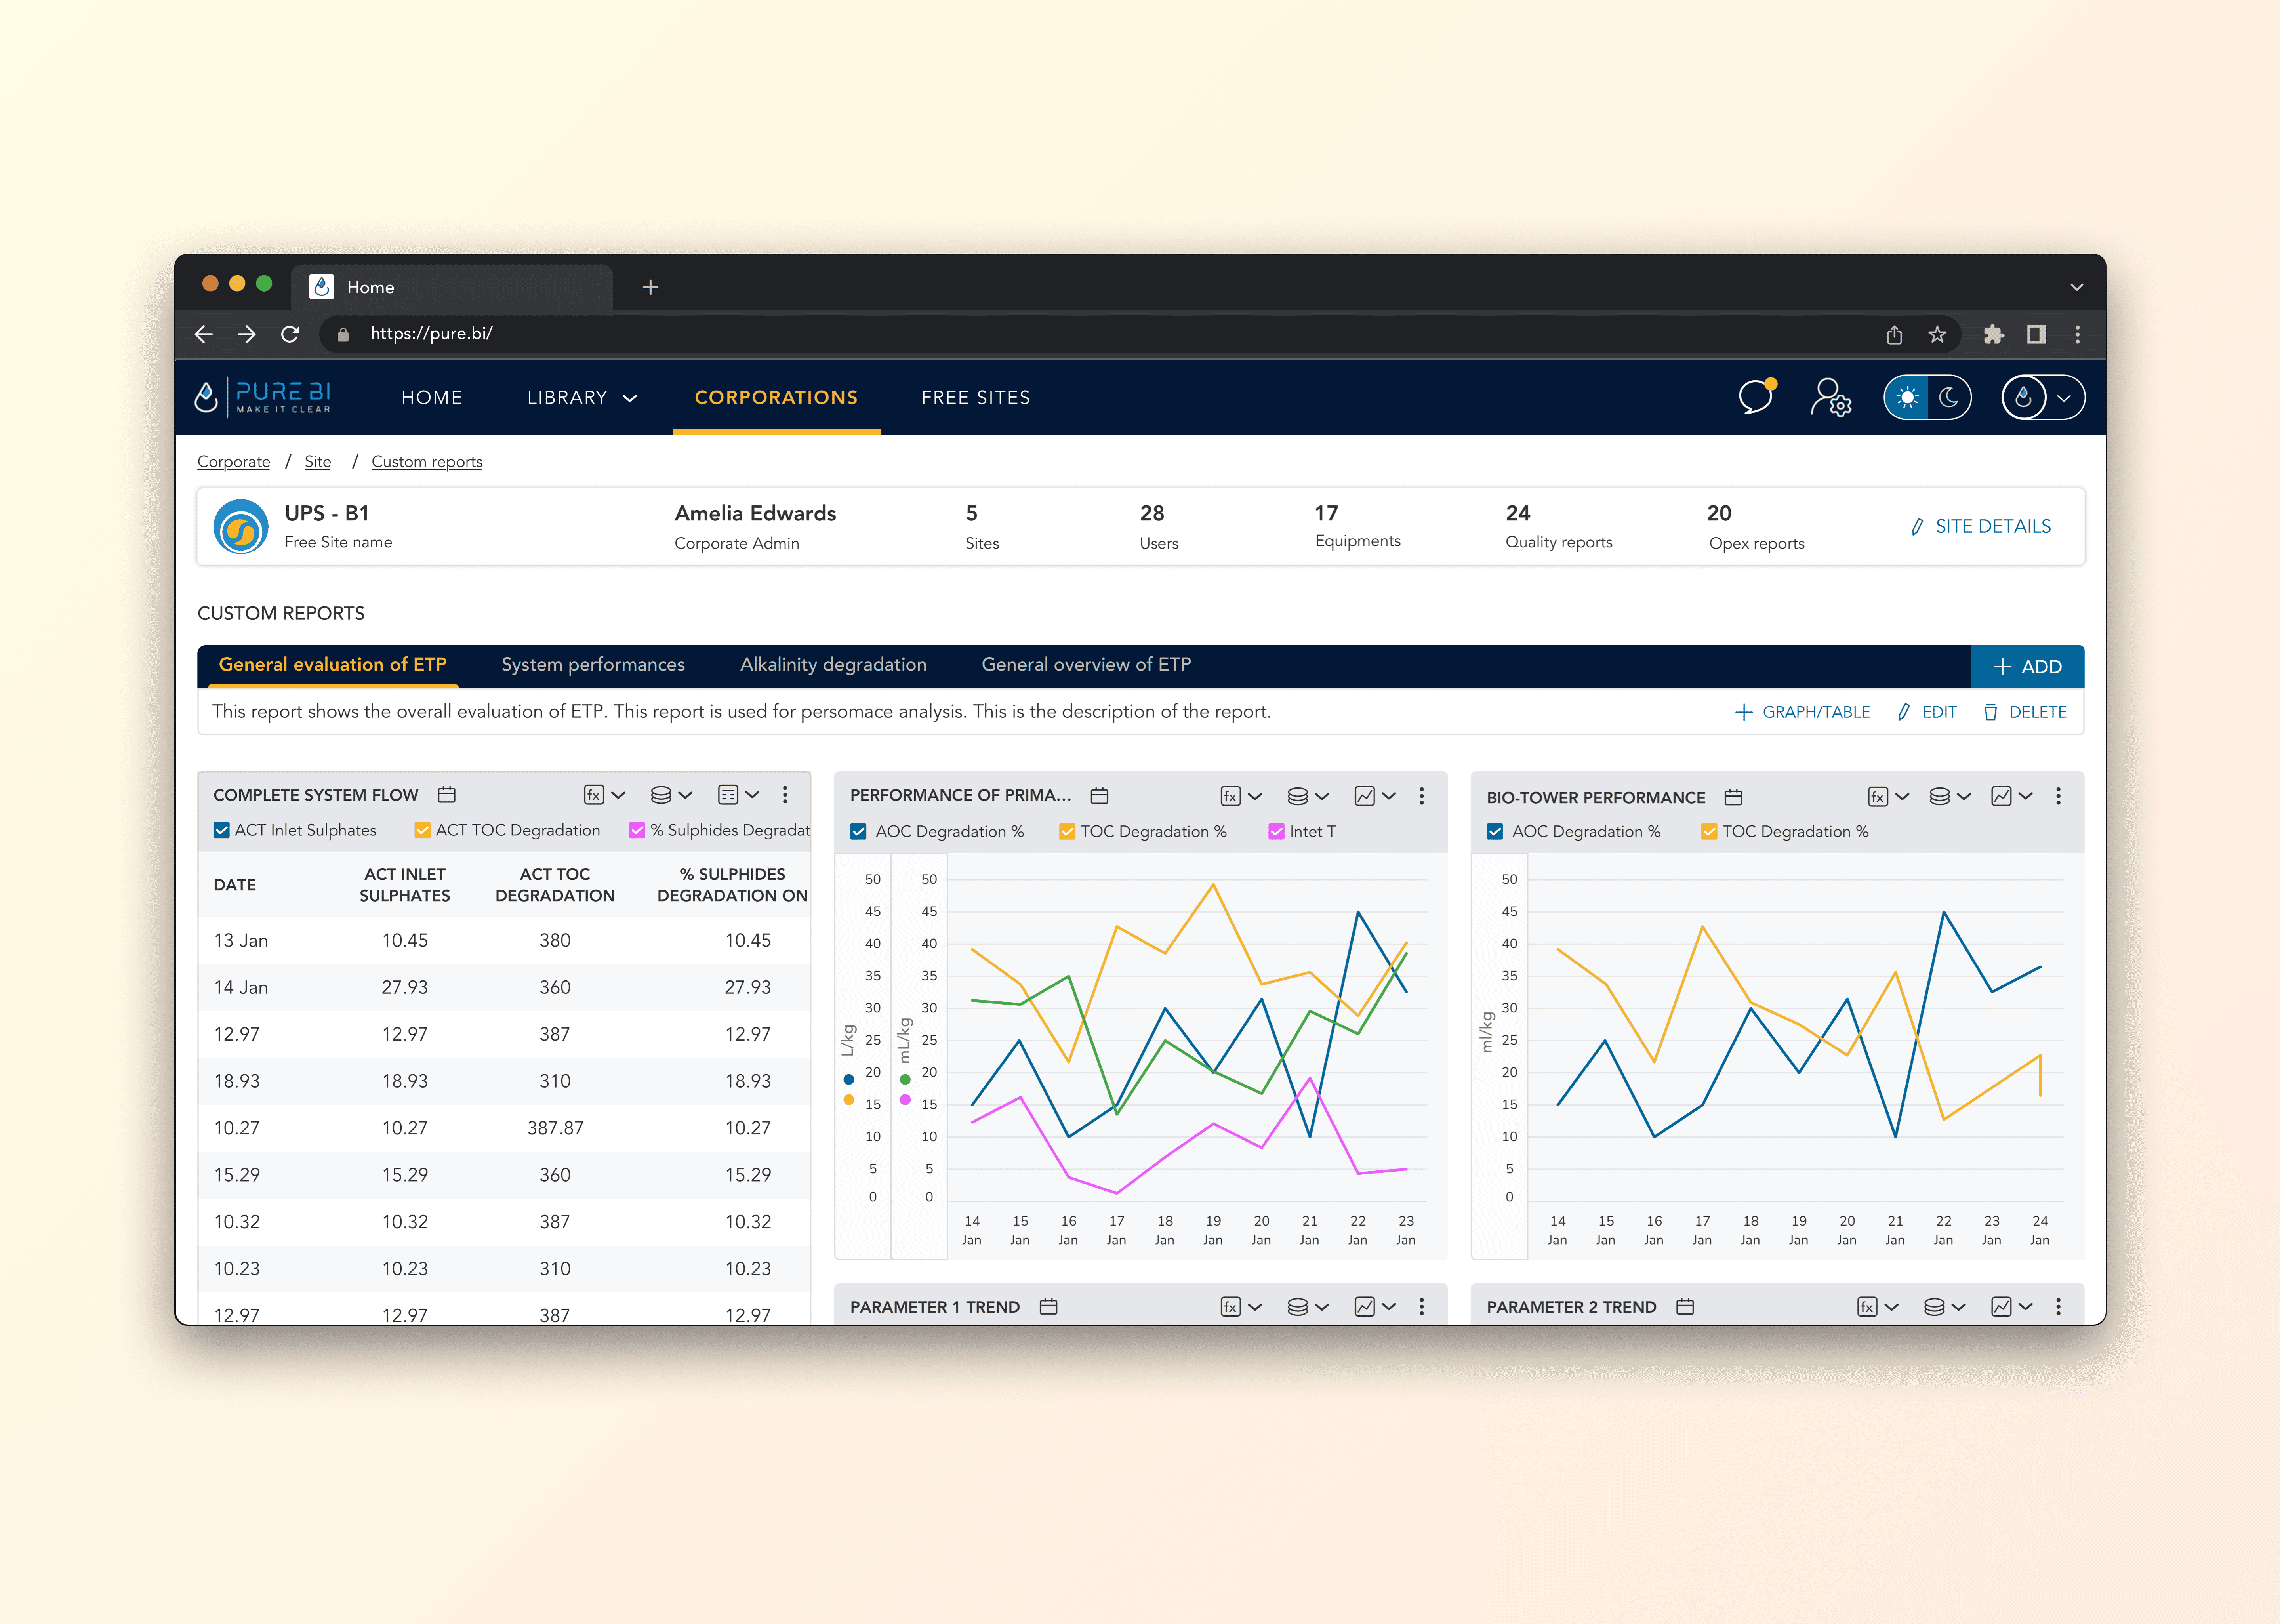
Task: Click the calendar icon beside Complete System Flow
Action: tap(447, 795)
